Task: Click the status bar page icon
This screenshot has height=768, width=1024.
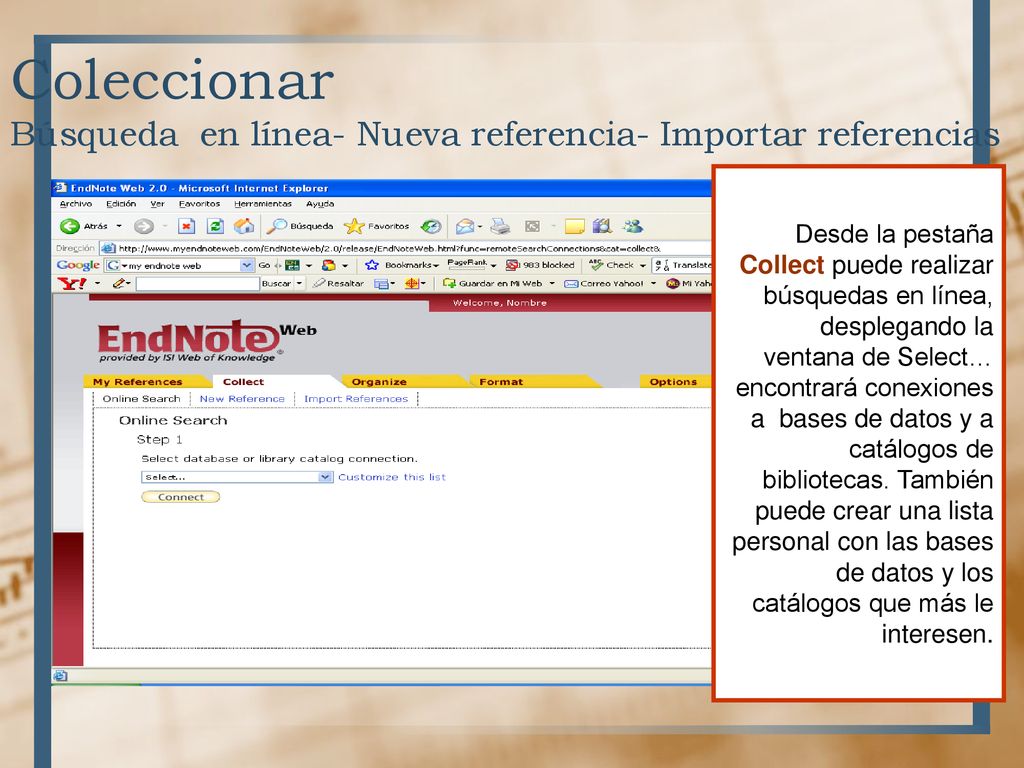Action: [x=59, y=676]
